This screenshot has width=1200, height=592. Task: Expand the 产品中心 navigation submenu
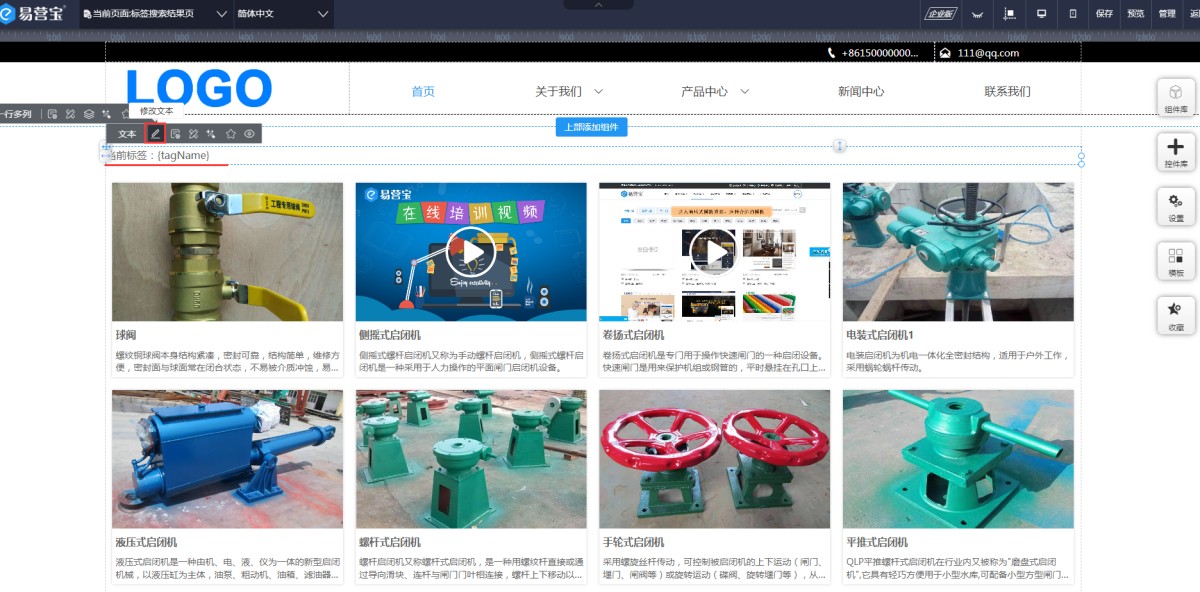[744, 91]
